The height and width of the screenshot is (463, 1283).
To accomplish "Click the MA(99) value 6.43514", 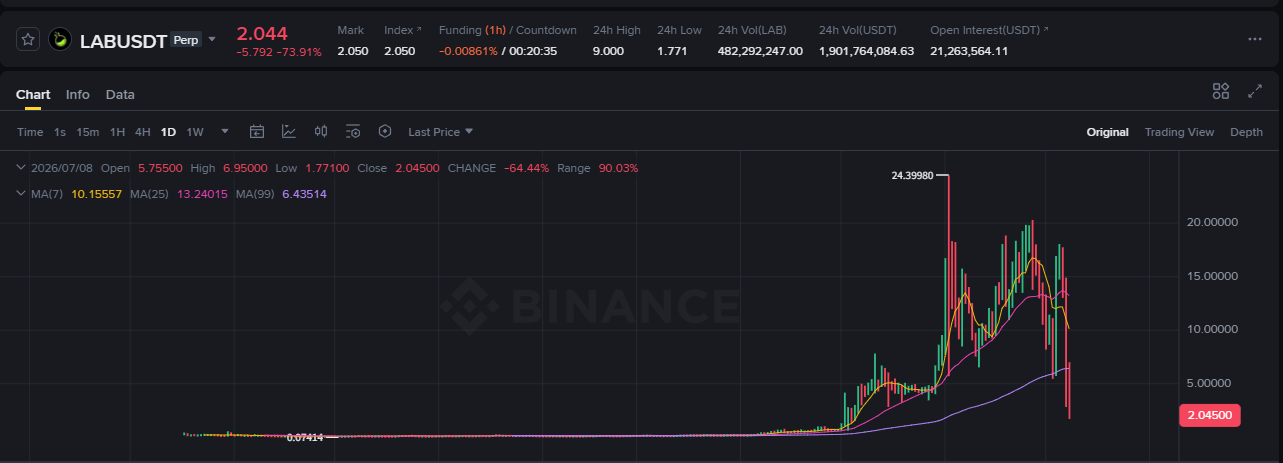I will 305,193.
